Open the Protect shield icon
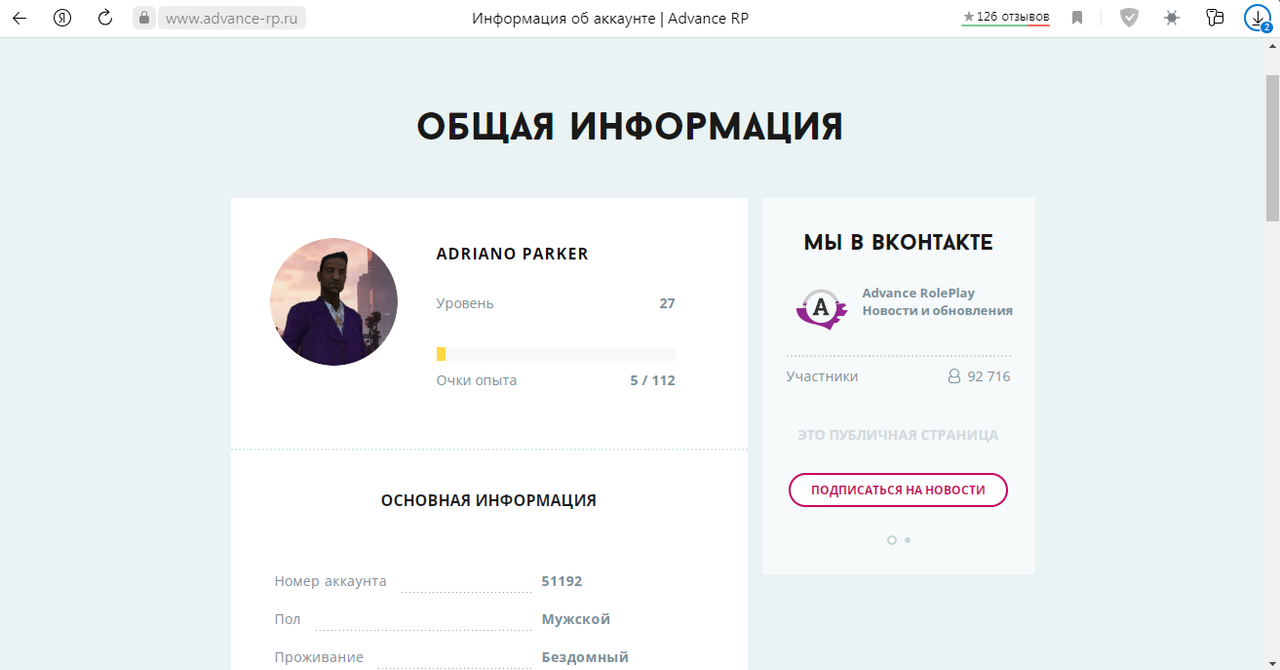Image resolution: width=1280 pixels, height=670 pixels. [1129, 18]
